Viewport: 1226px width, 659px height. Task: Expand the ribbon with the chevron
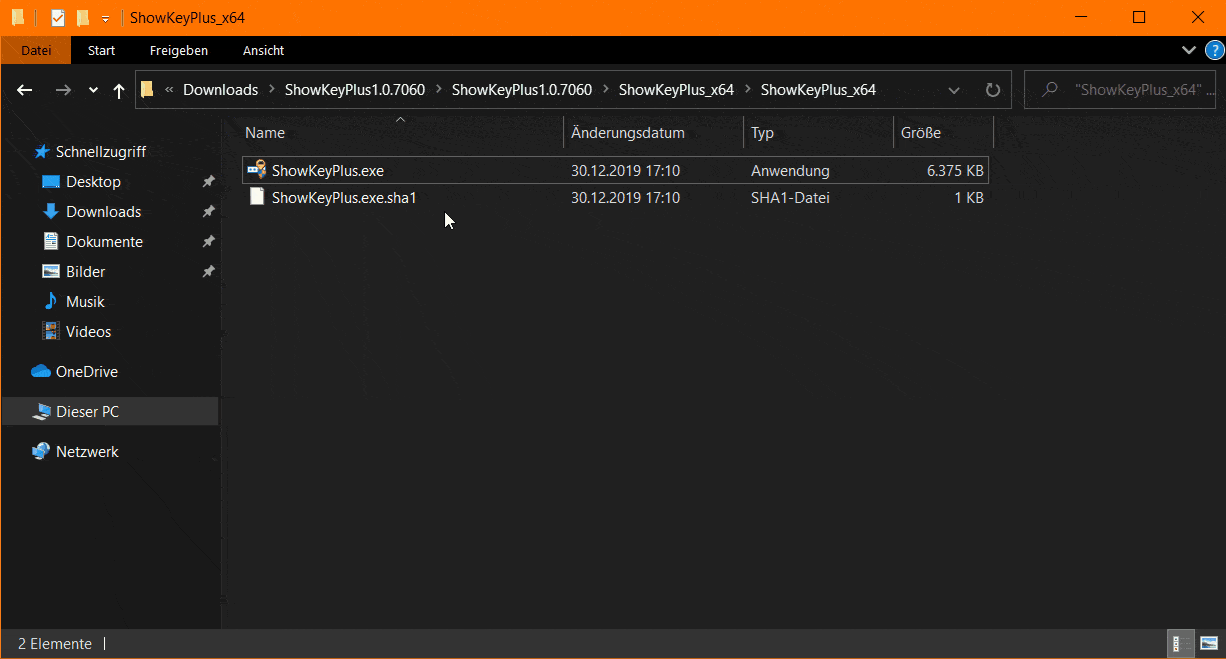[x=1188, y=50]
